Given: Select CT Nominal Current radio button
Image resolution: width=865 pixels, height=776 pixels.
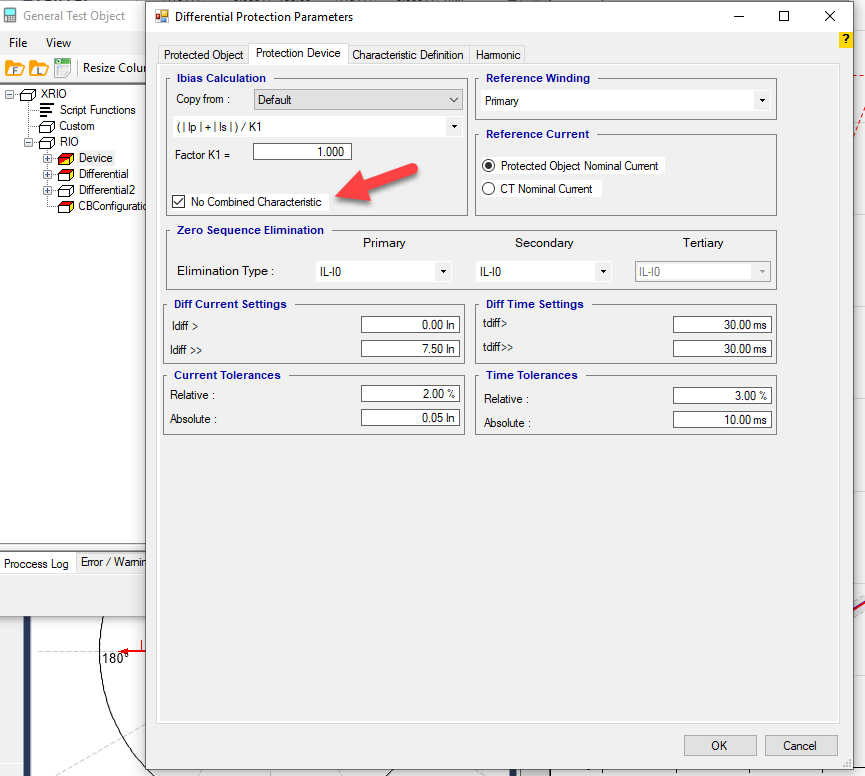Looking at the screenshot, I should point(489,189).
